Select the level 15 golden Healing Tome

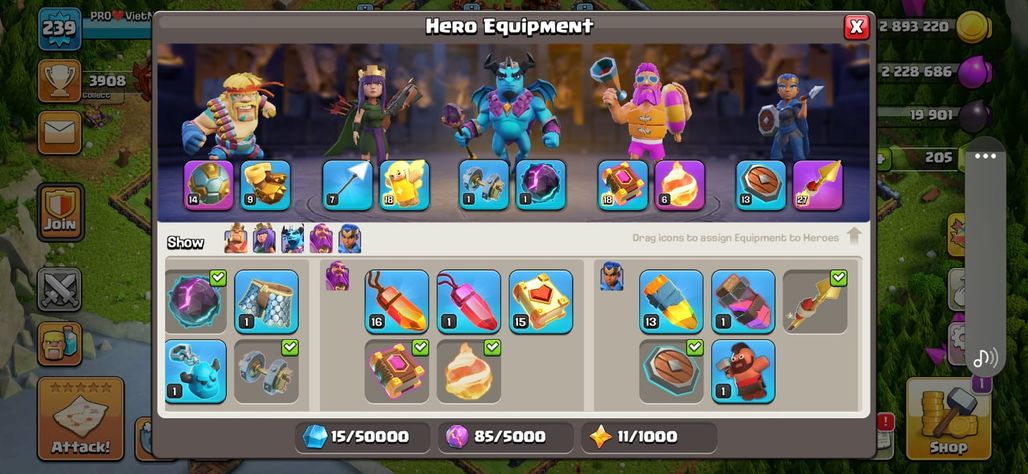541,302
